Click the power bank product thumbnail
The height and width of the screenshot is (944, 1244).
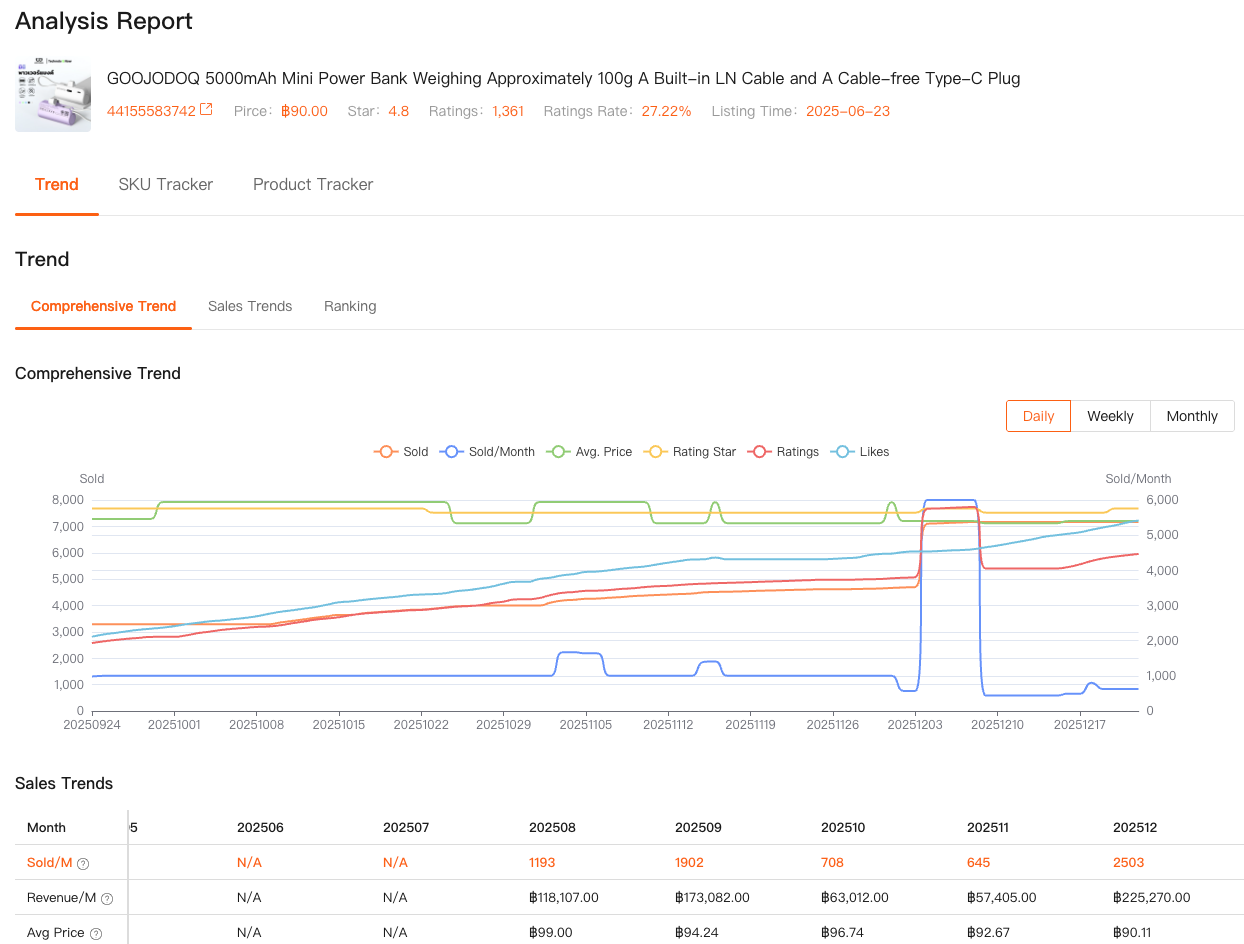click(x=53, y=95)
